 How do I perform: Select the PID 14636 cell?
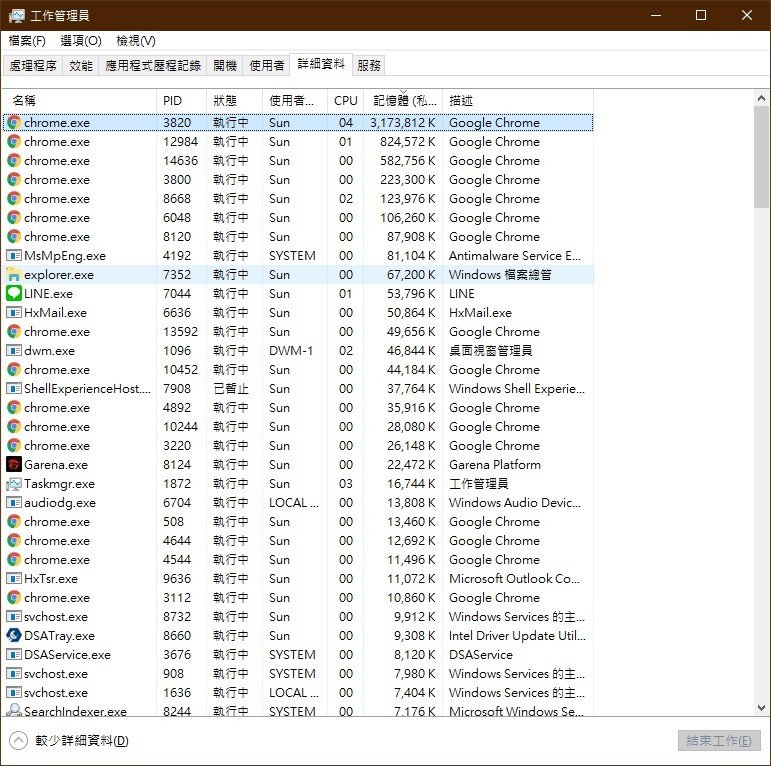(180, 161)
